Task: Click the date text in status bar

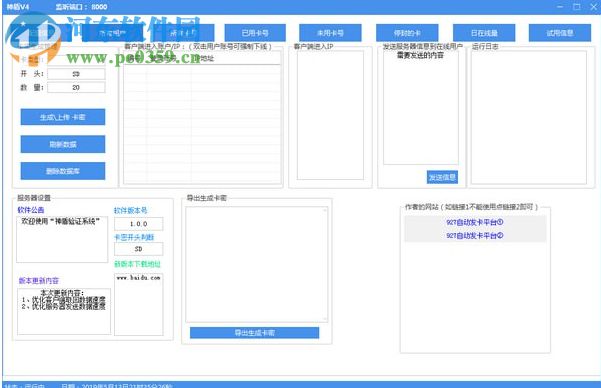Action: tap(117, 385)
